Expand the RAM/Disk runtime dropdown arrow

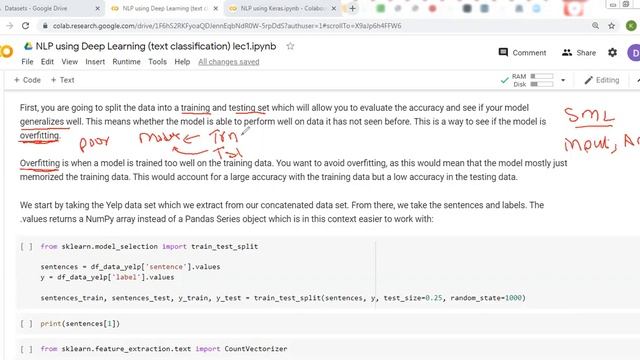pyautogui.click(x=563, y=80)
